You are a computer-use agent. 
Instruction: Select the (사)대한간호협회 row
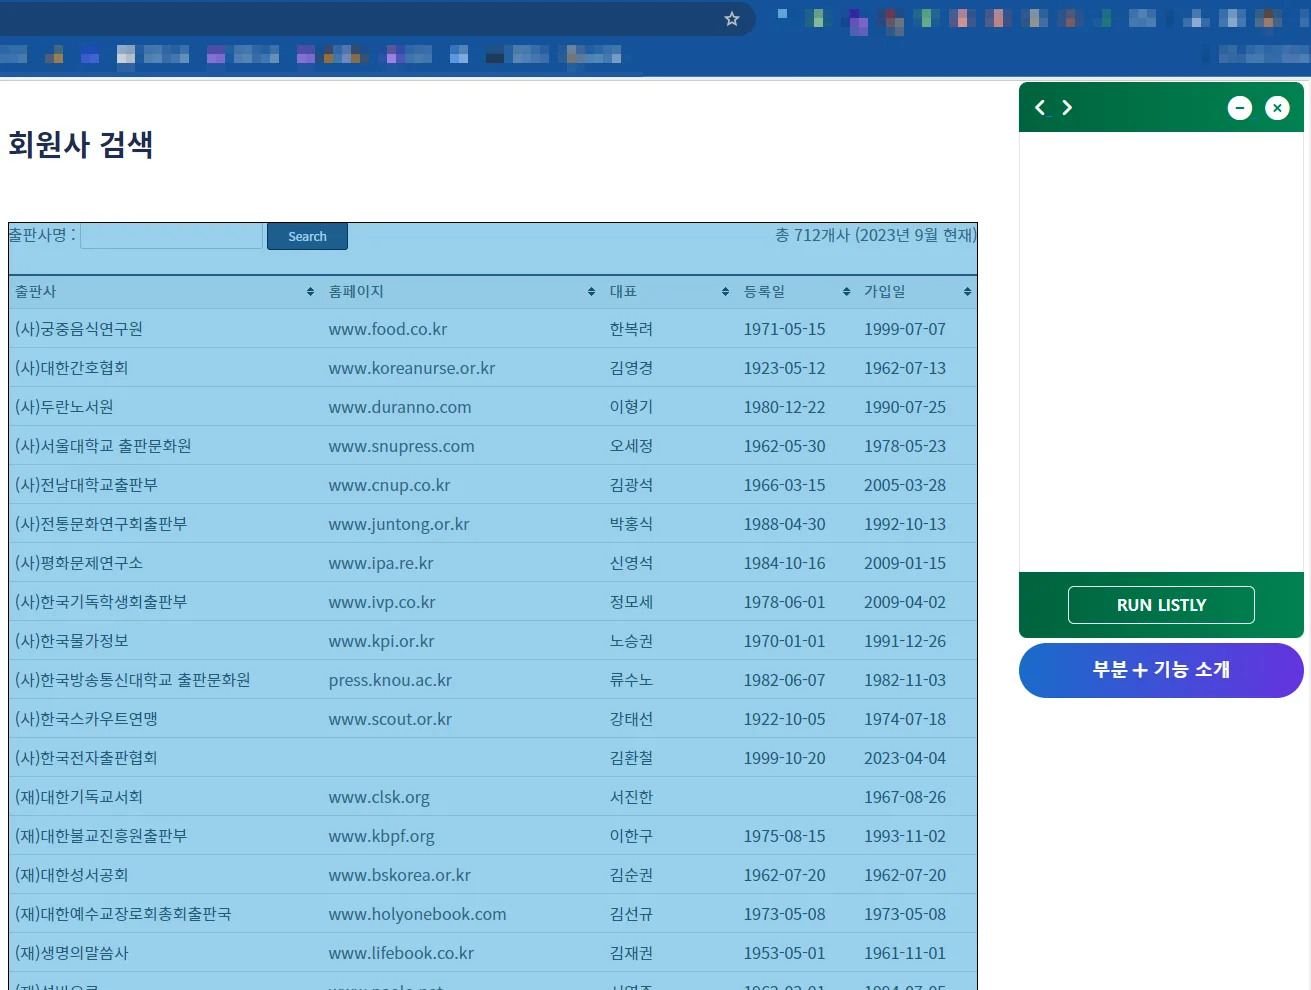tap(72, 368)
